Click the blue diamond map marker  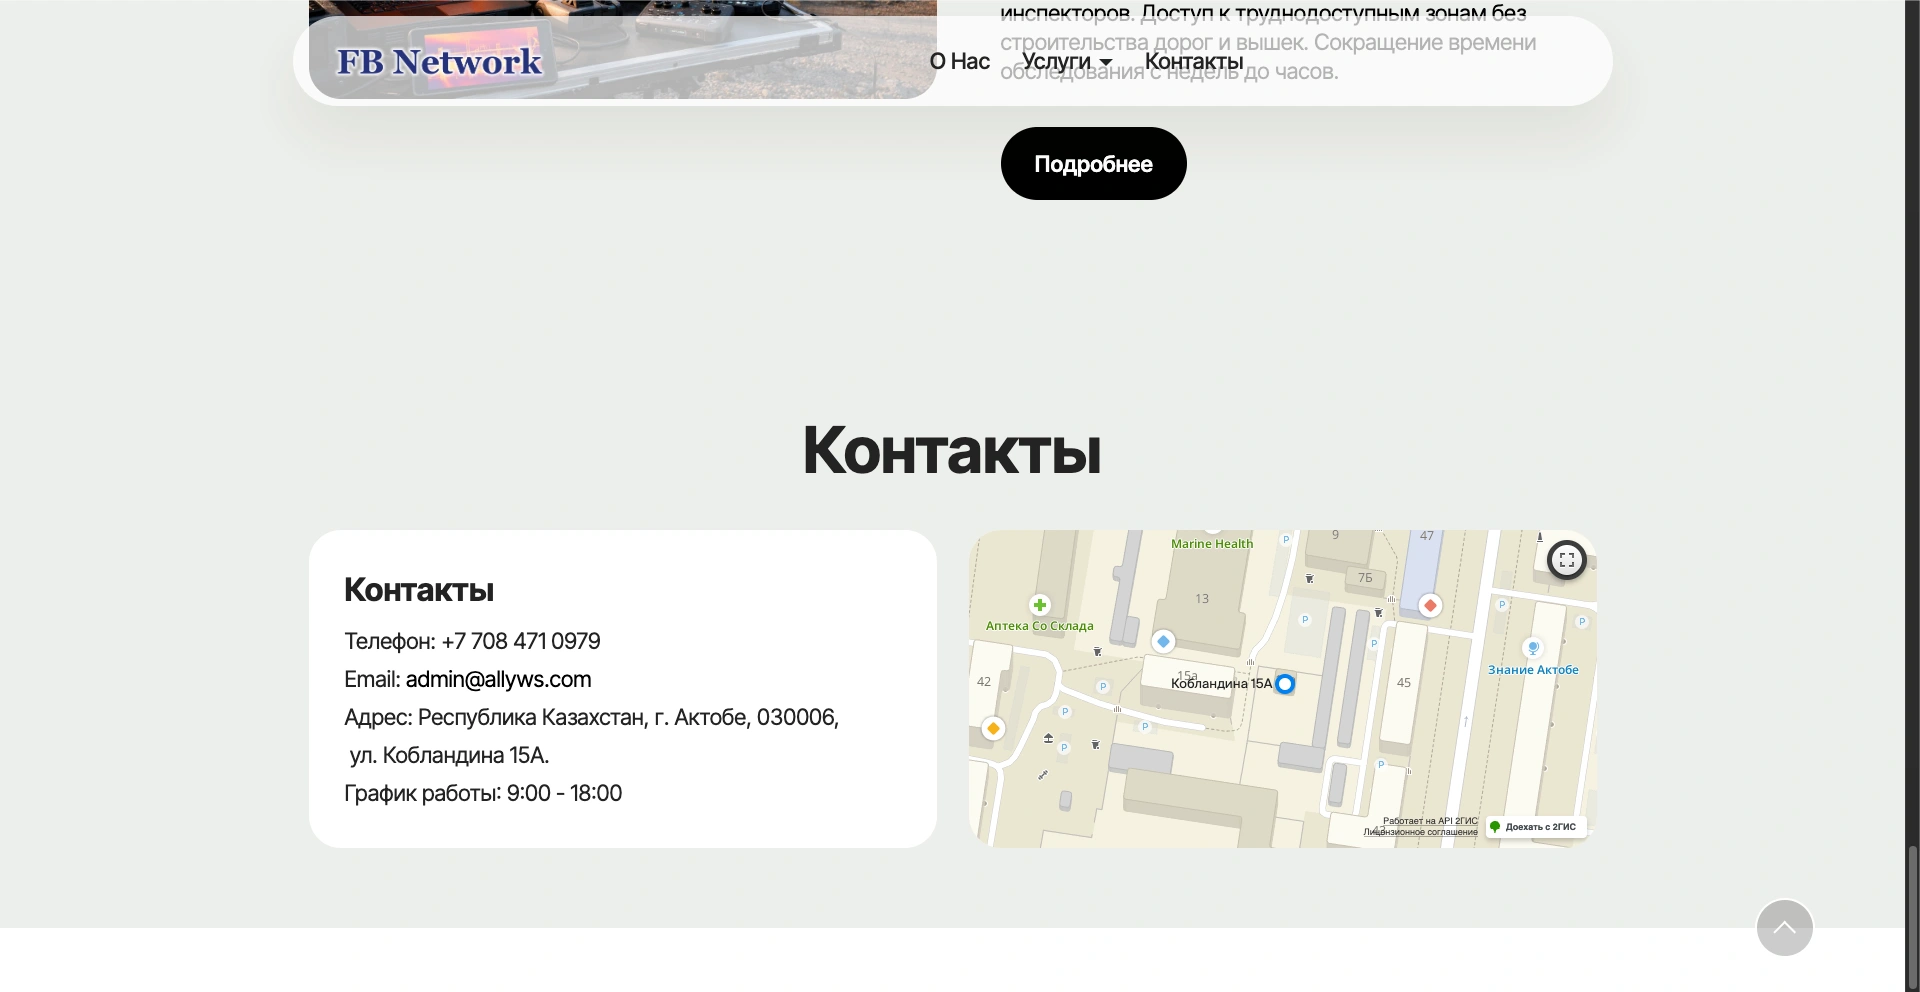pyautogui.click(x=1163, y=641)
